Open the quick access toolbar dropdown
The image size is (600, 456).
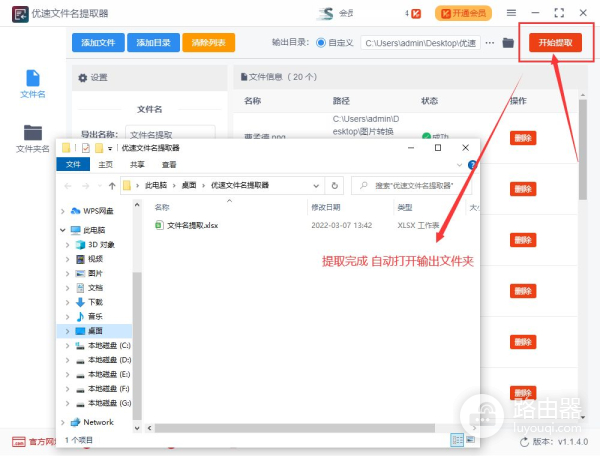point(110,148)
